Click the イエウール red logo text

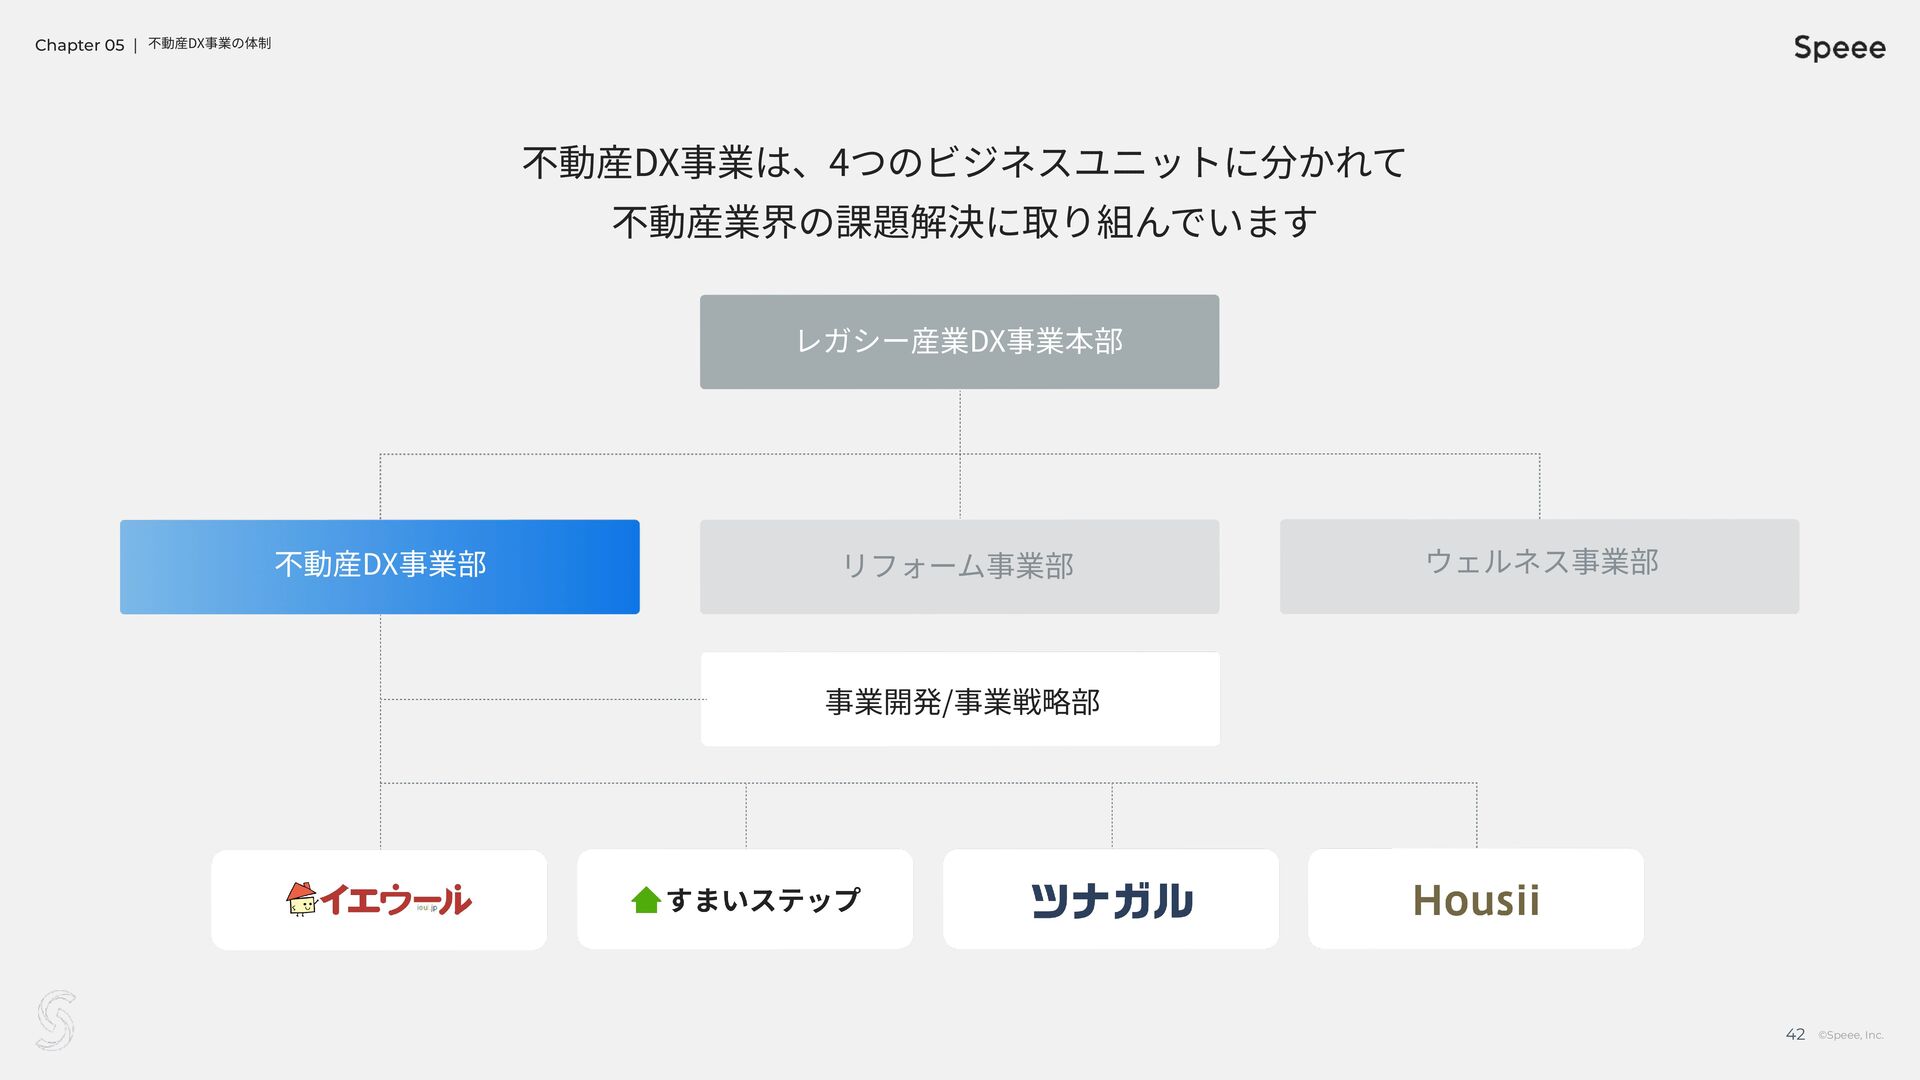[x=395, y=899]
